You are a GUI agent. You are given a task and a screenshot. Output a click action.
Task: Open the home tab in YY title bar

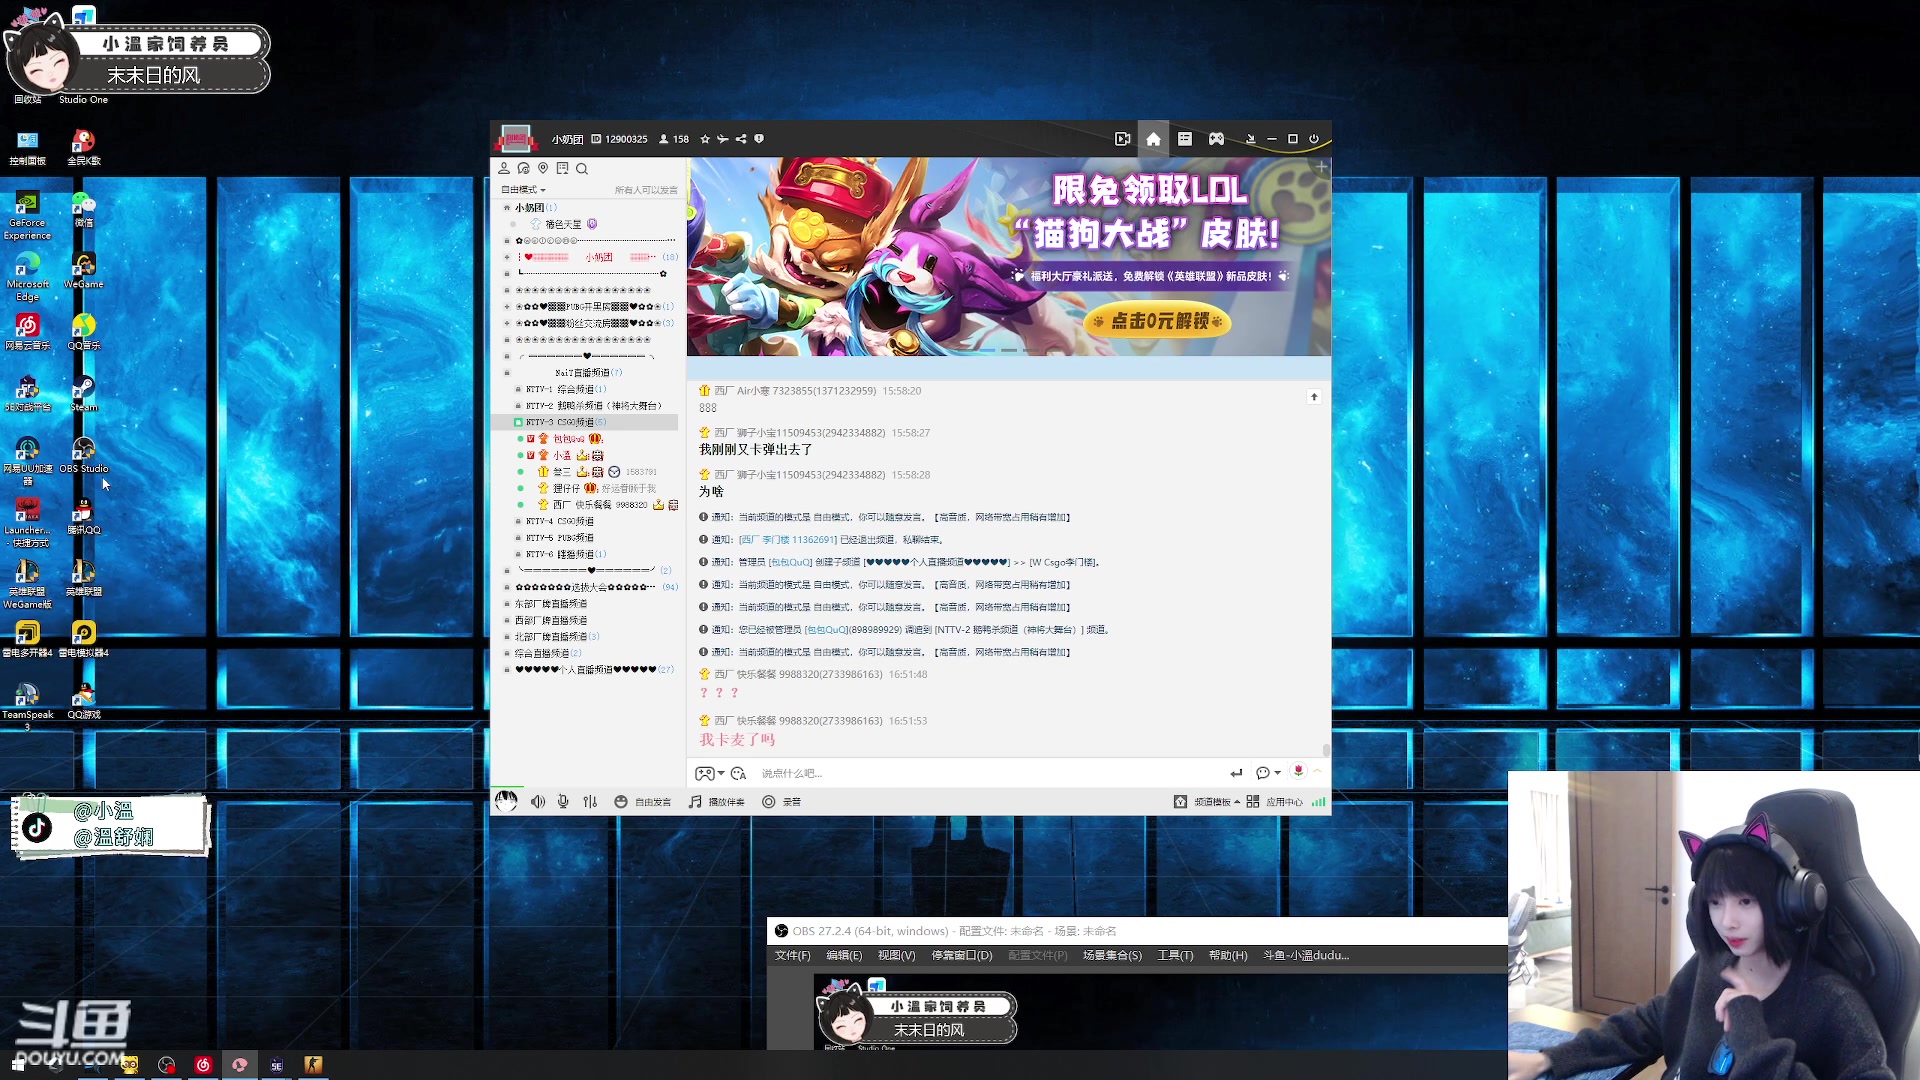tap(1153, 139)
